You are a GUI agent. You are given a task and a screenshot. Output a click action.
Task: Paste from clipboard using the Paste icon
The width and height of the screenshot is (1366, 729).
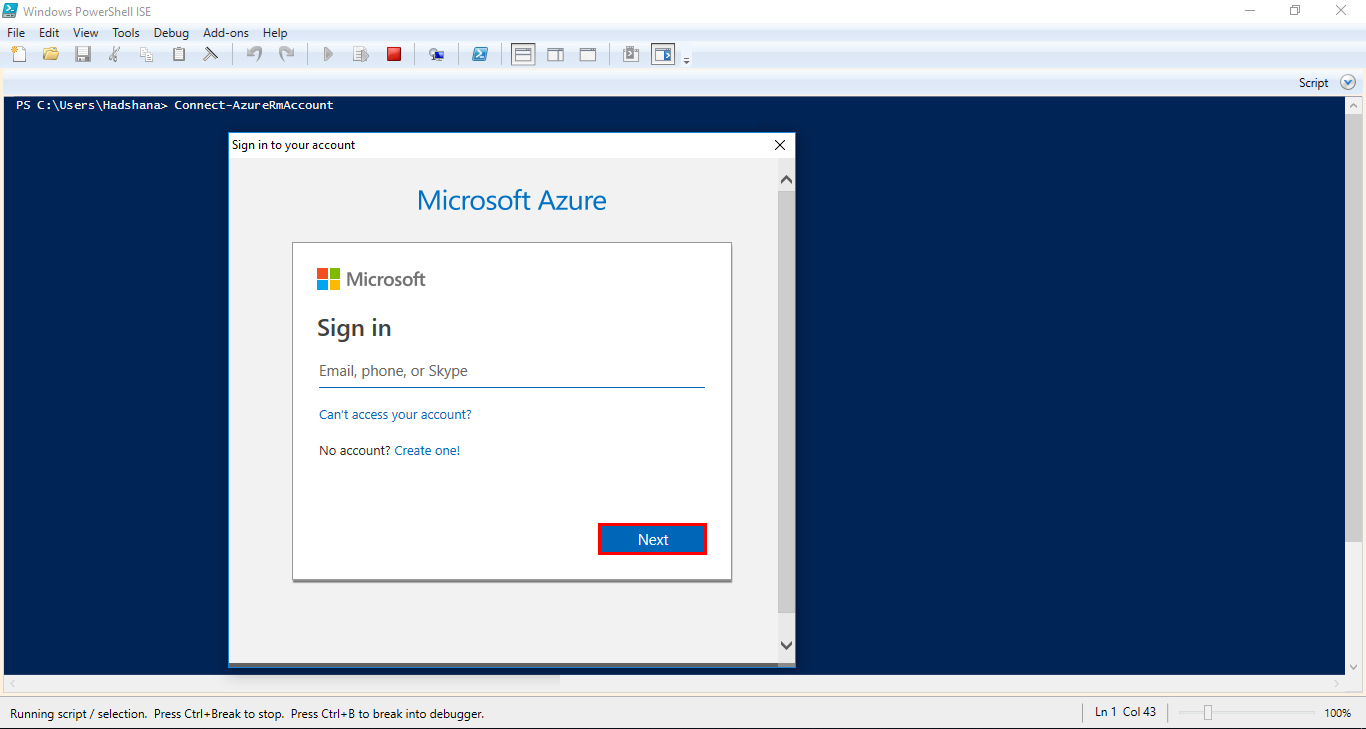(179, 54)
